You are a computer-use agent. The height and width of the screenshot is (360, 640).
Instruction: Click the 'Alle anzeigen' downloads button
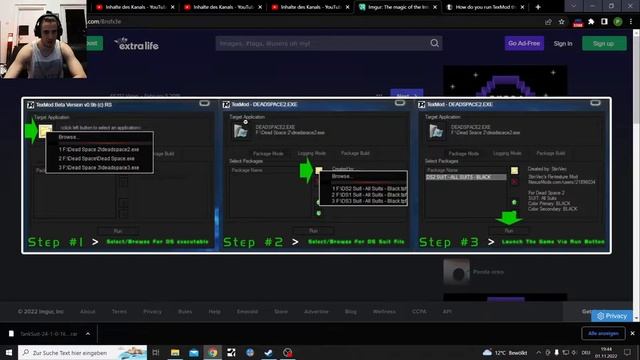click(603, 333)
